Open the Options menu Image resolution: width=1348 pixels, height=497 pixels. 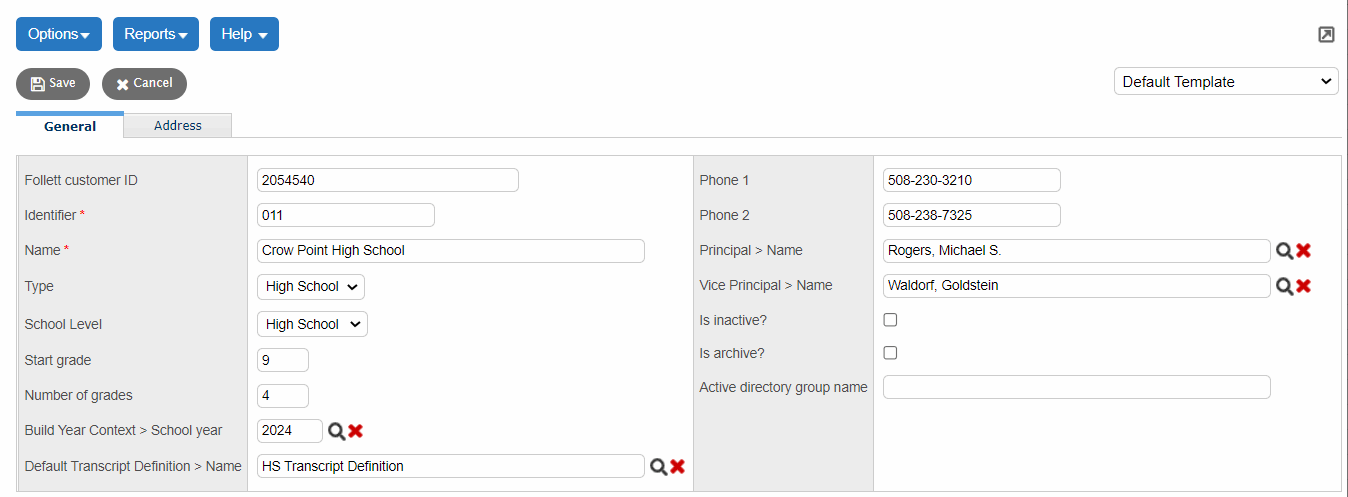[x=59, y=34]
